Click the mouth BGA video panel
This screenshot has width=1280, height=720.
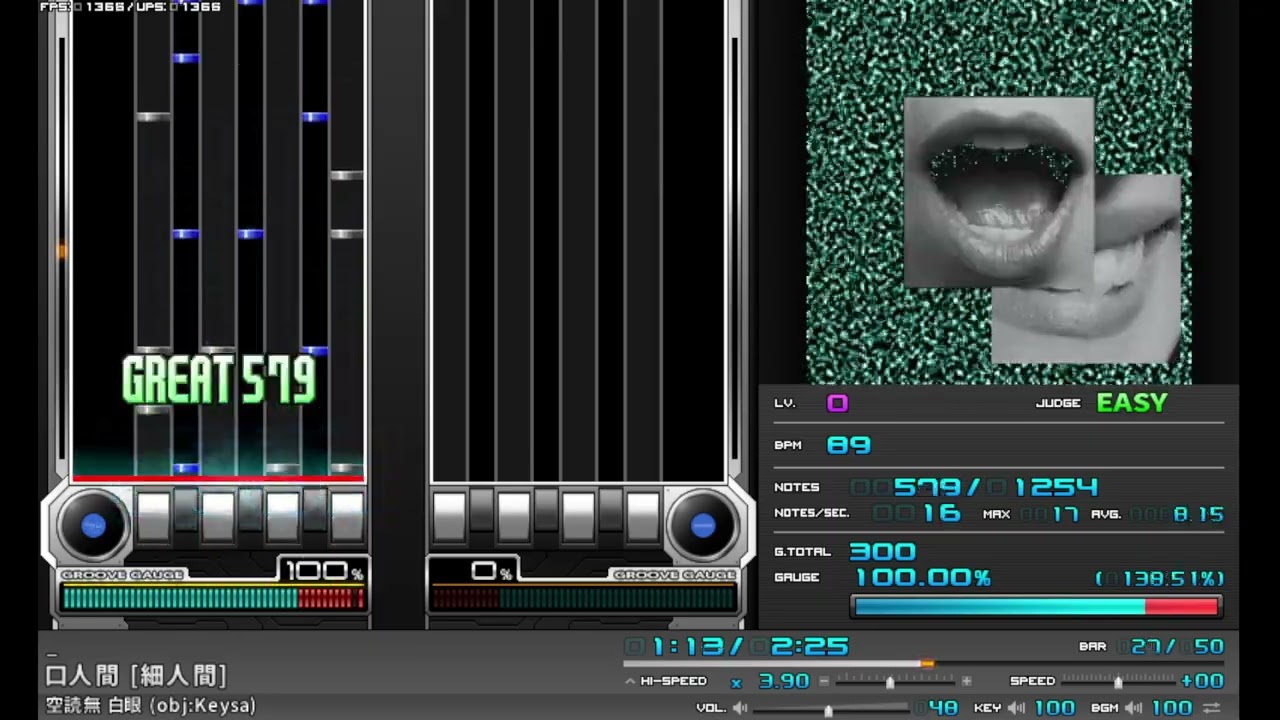tap(998, 192)
